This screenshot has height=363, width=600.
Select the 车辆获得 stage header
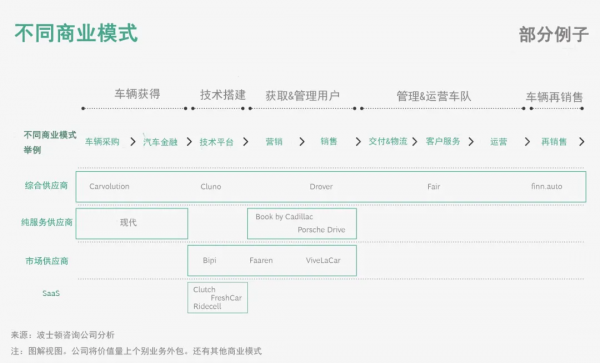[x=137, y=94]
